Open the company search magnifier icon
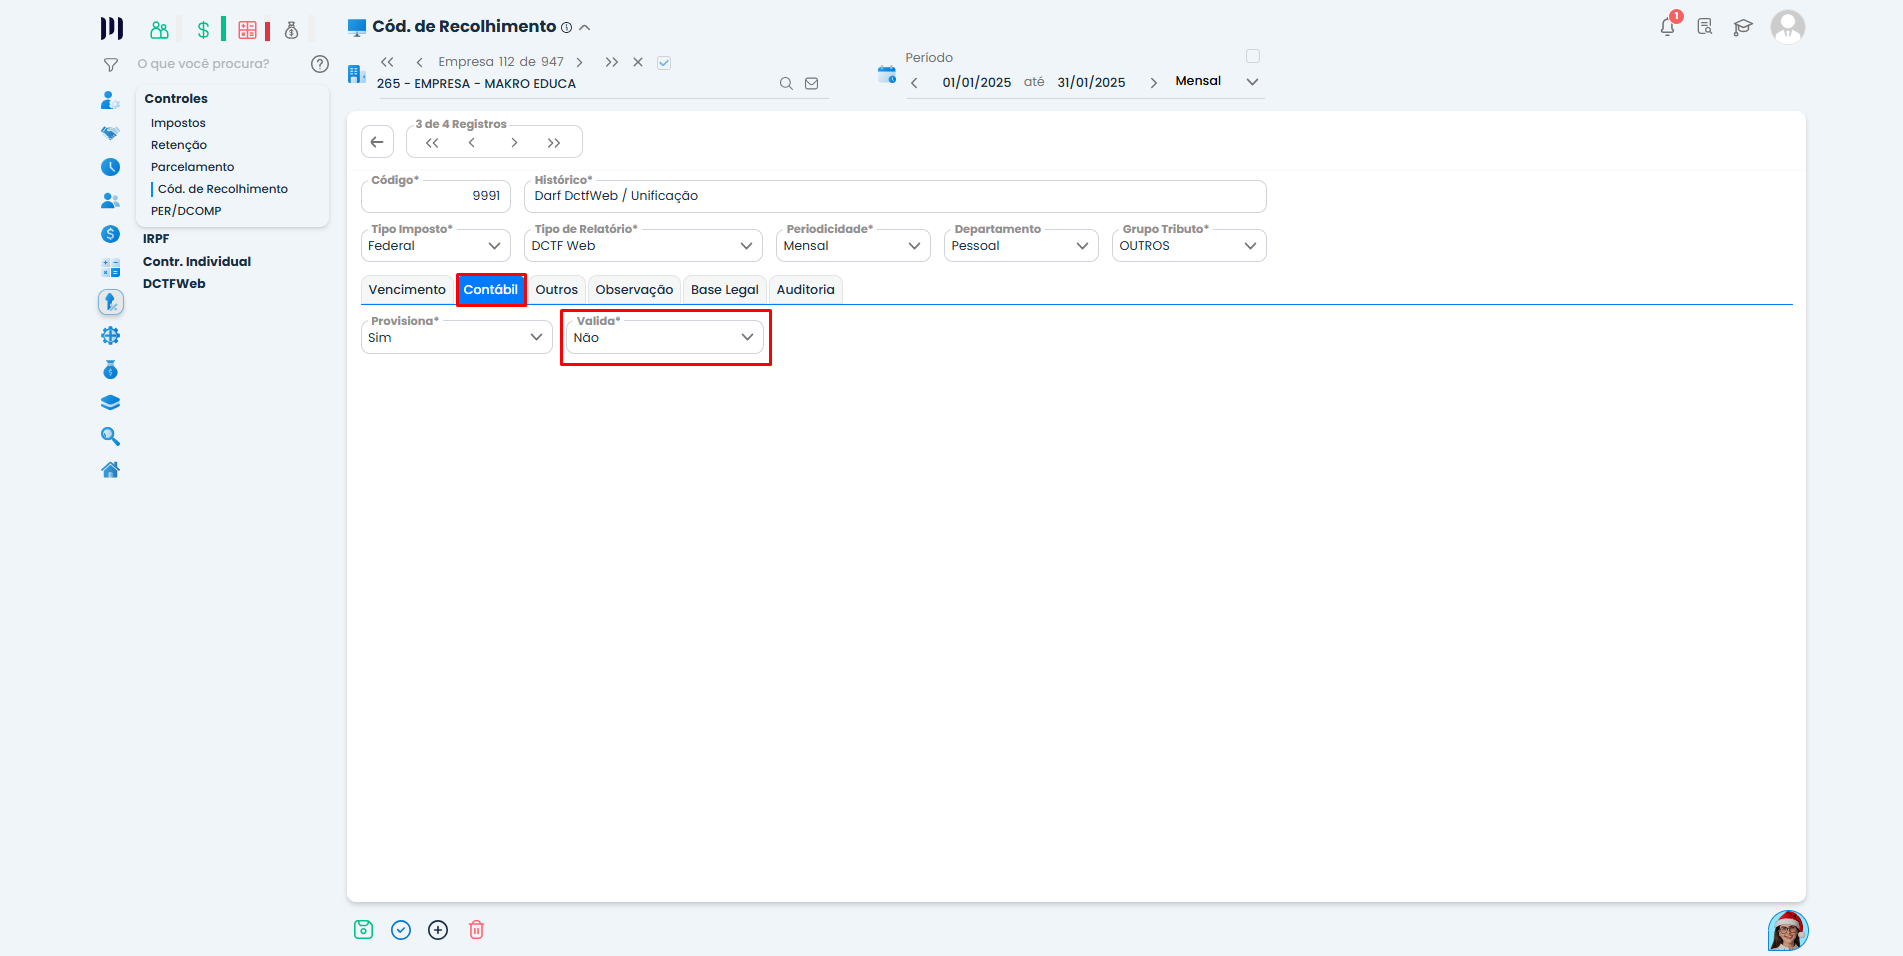Screen dimensions: 1903x956 (786, 83)
